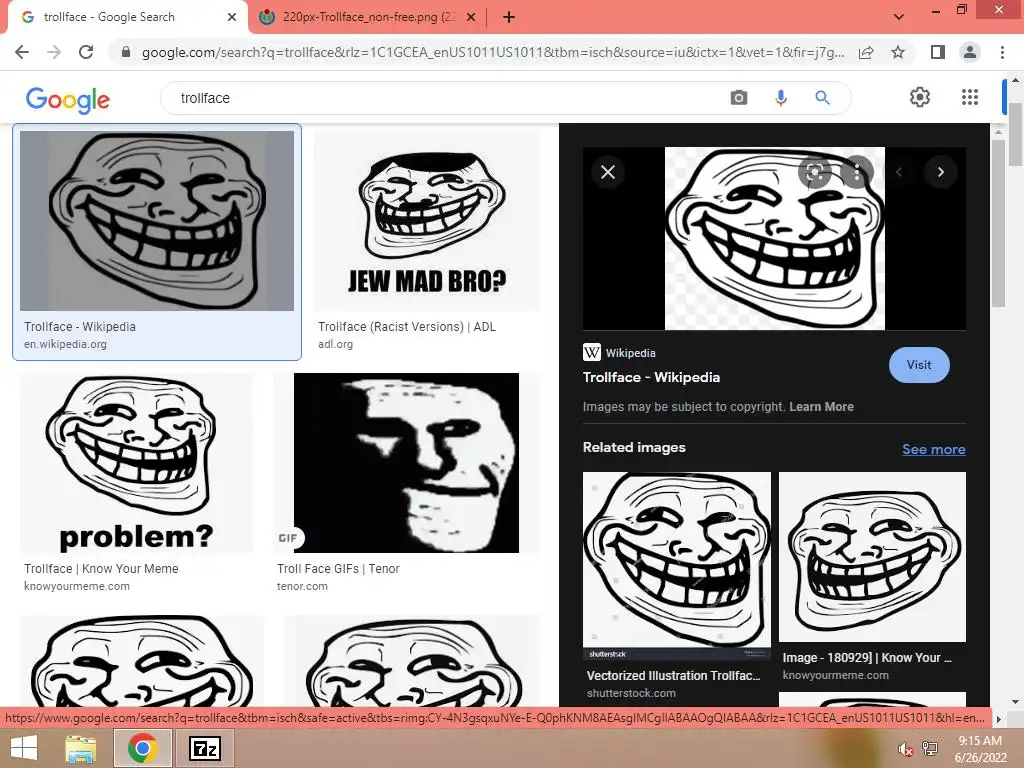Search inside image with the Lens icon
1024x768 pixels.
tap(814, 172)
